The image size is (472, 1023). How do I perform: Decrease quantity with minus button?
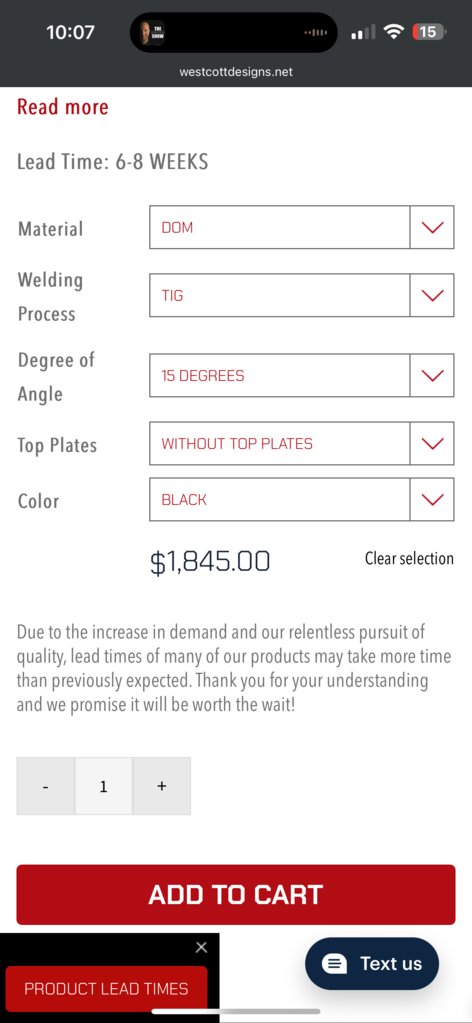pyautogui.click(x=45, y=786)
